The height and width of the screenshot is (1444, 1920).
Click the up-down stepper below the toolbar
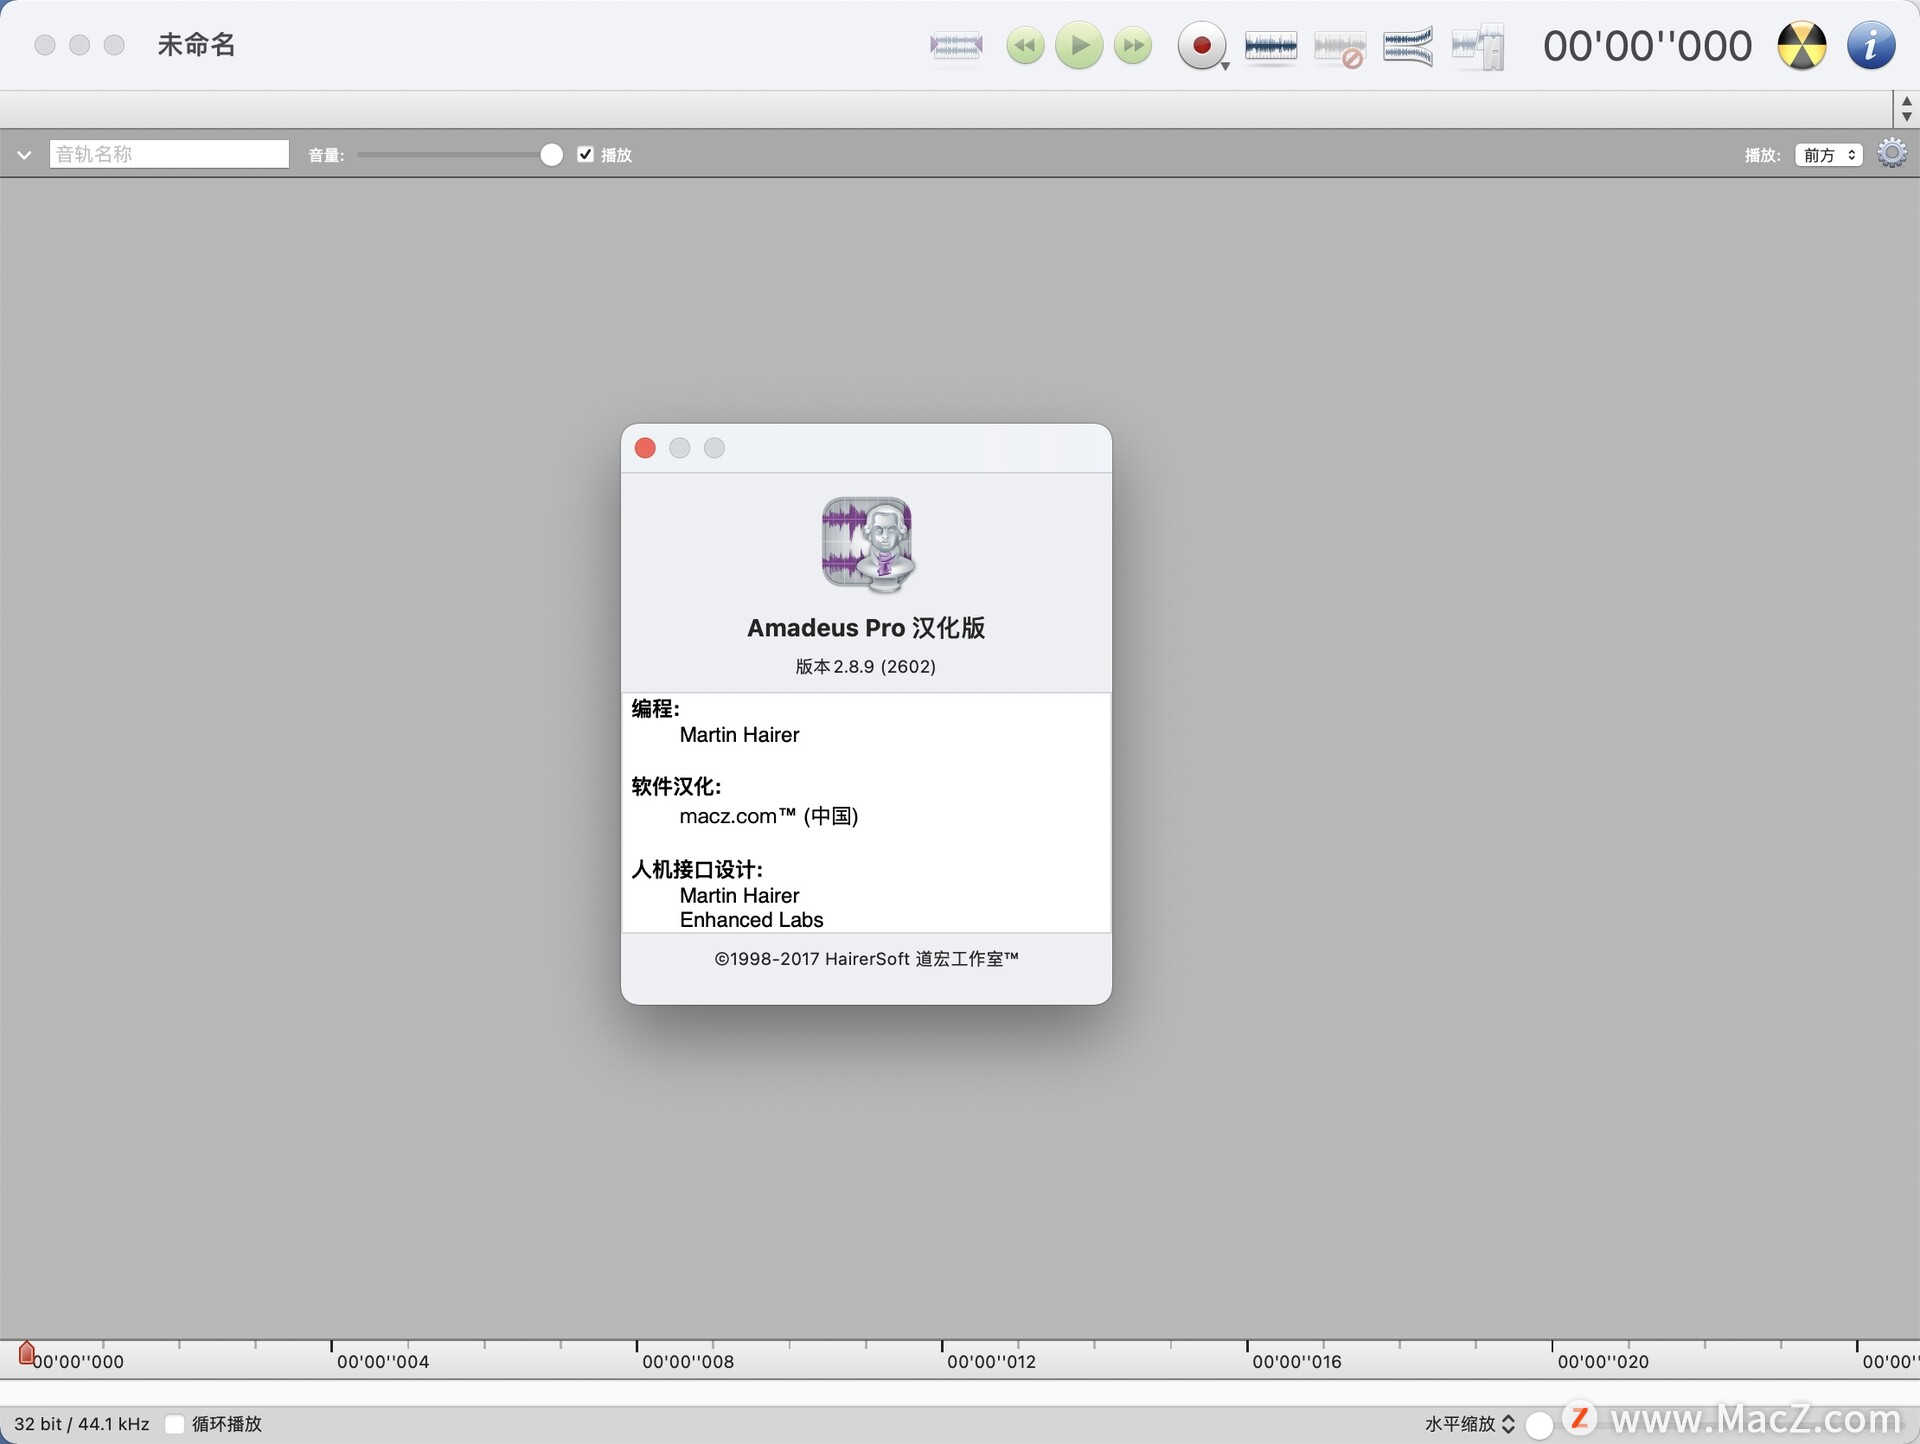1906,108
